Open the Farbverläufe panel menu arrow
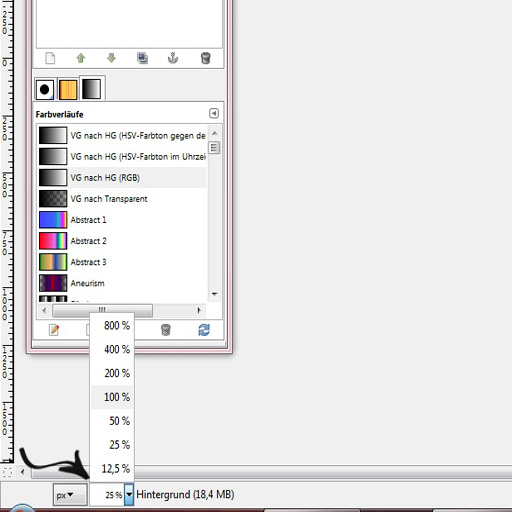This screenshot has height=512, width=512. pyautogui.click(x=214, y=114)
